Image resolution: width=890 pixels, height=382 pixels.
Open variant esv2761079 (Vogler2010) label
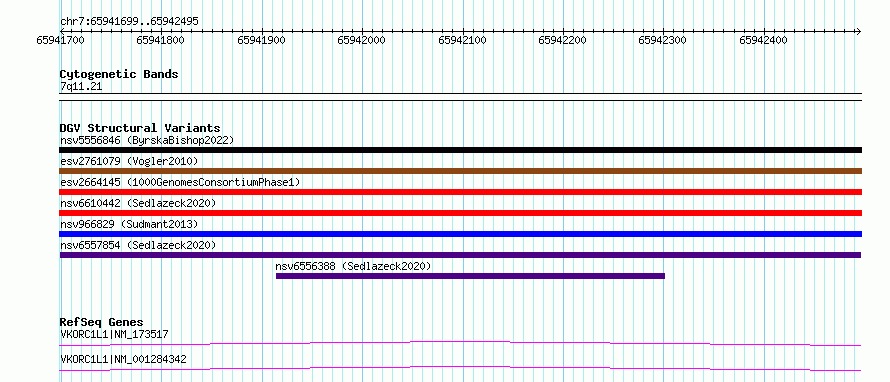coord(129,161)
